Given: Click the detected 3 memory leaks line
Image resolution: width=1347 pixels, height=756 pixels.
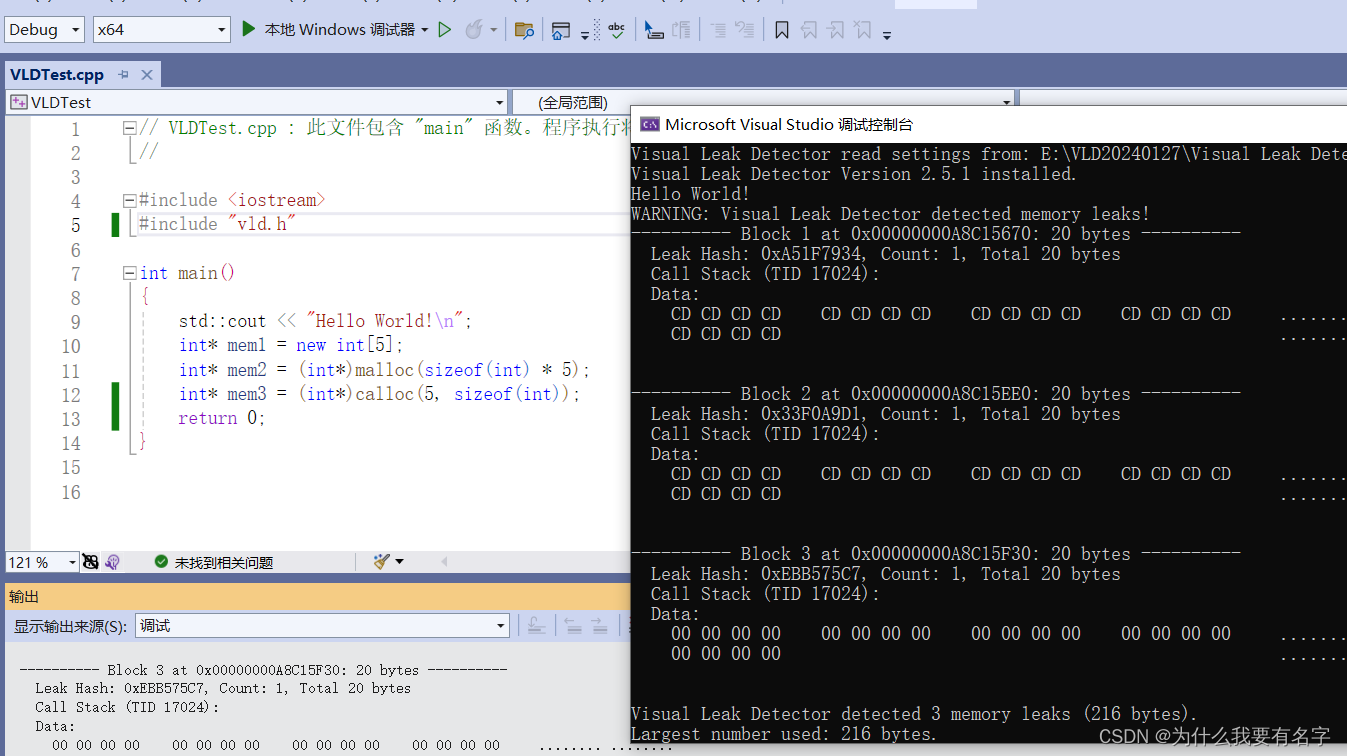Looking at the screenshot, I should click(914, 714).
